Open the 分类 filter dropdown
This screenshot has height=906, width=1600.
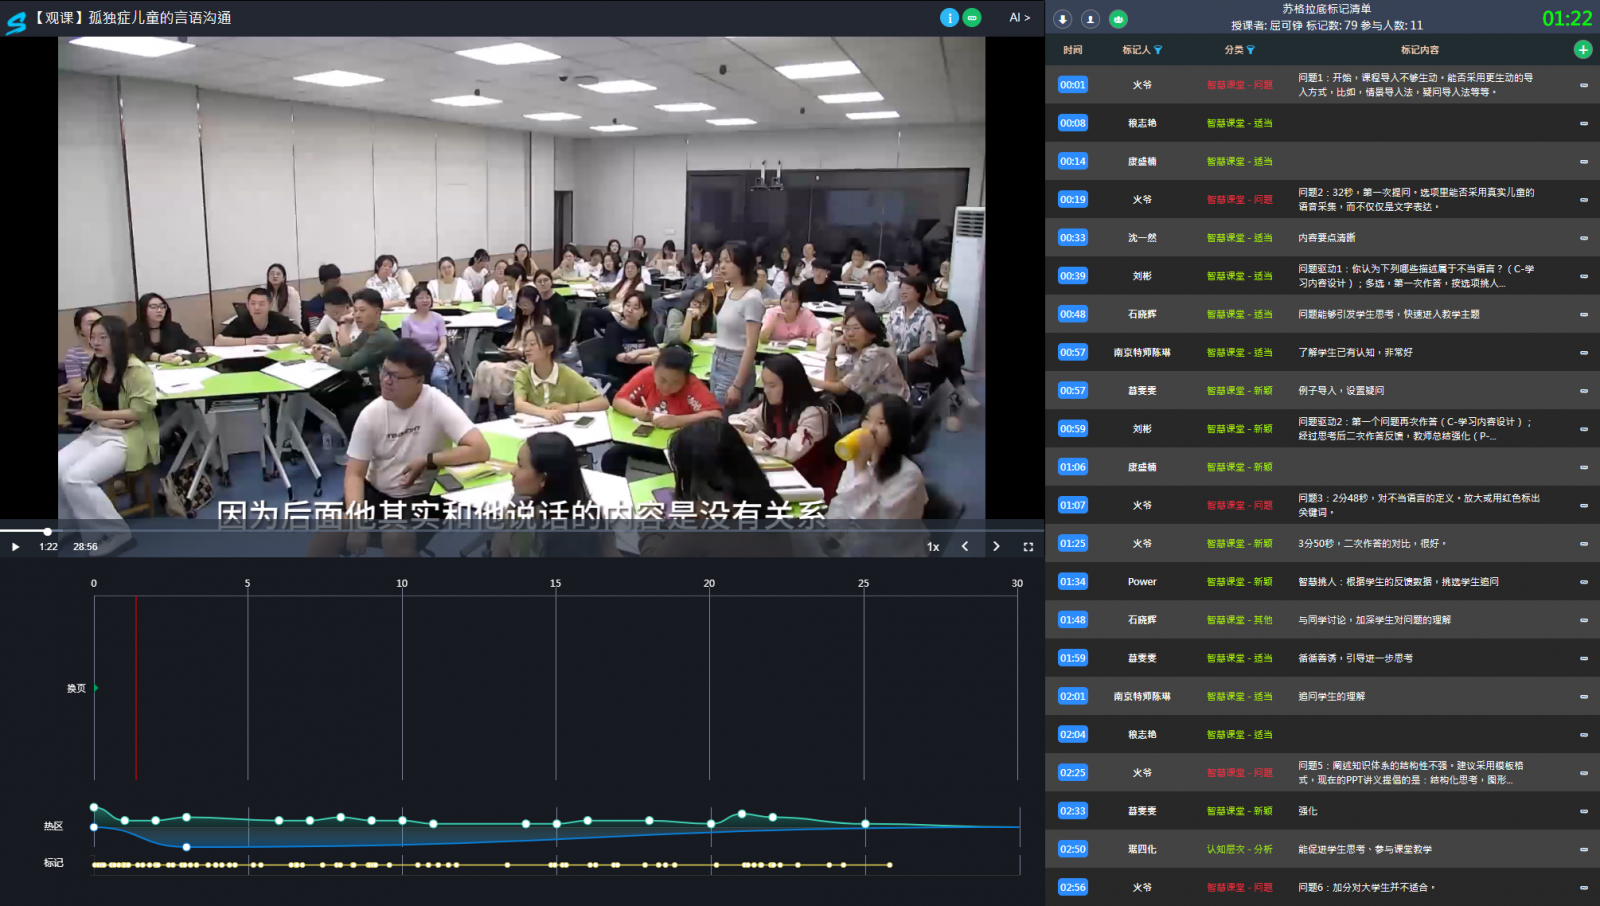point(1250,50)
